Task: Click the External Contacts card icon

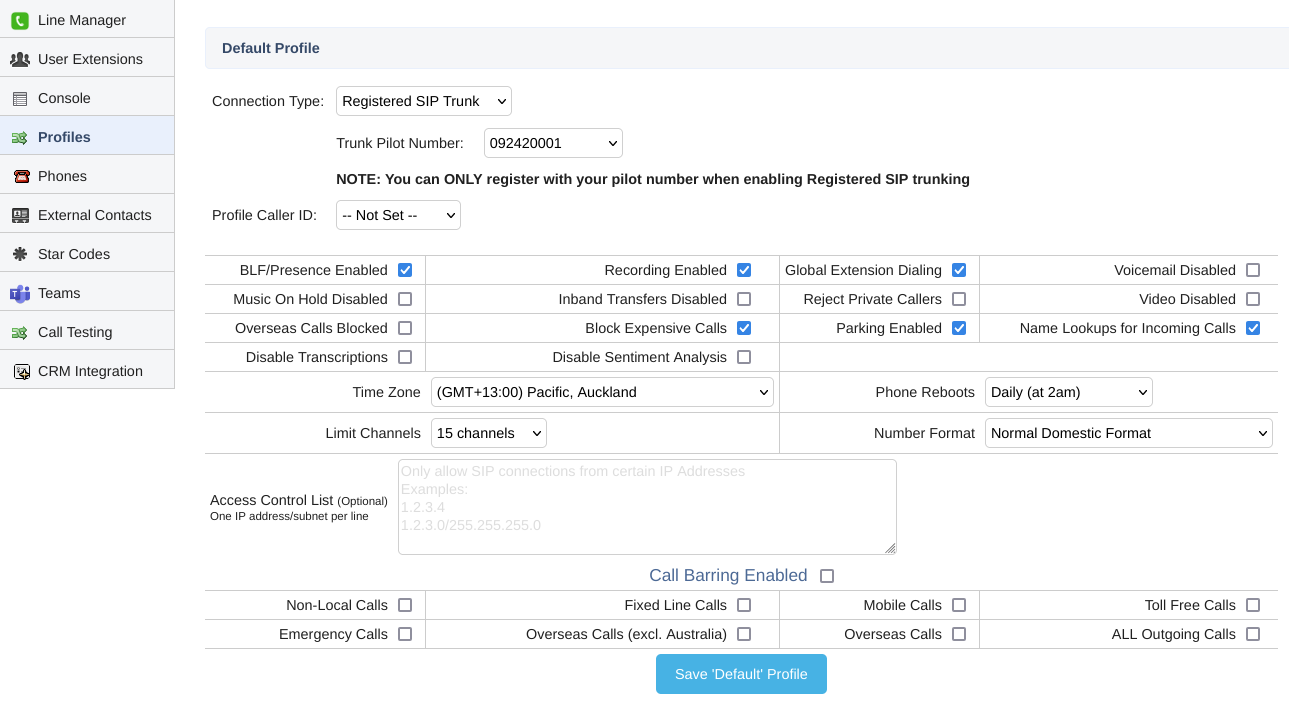Action: [x=20, y=215]
